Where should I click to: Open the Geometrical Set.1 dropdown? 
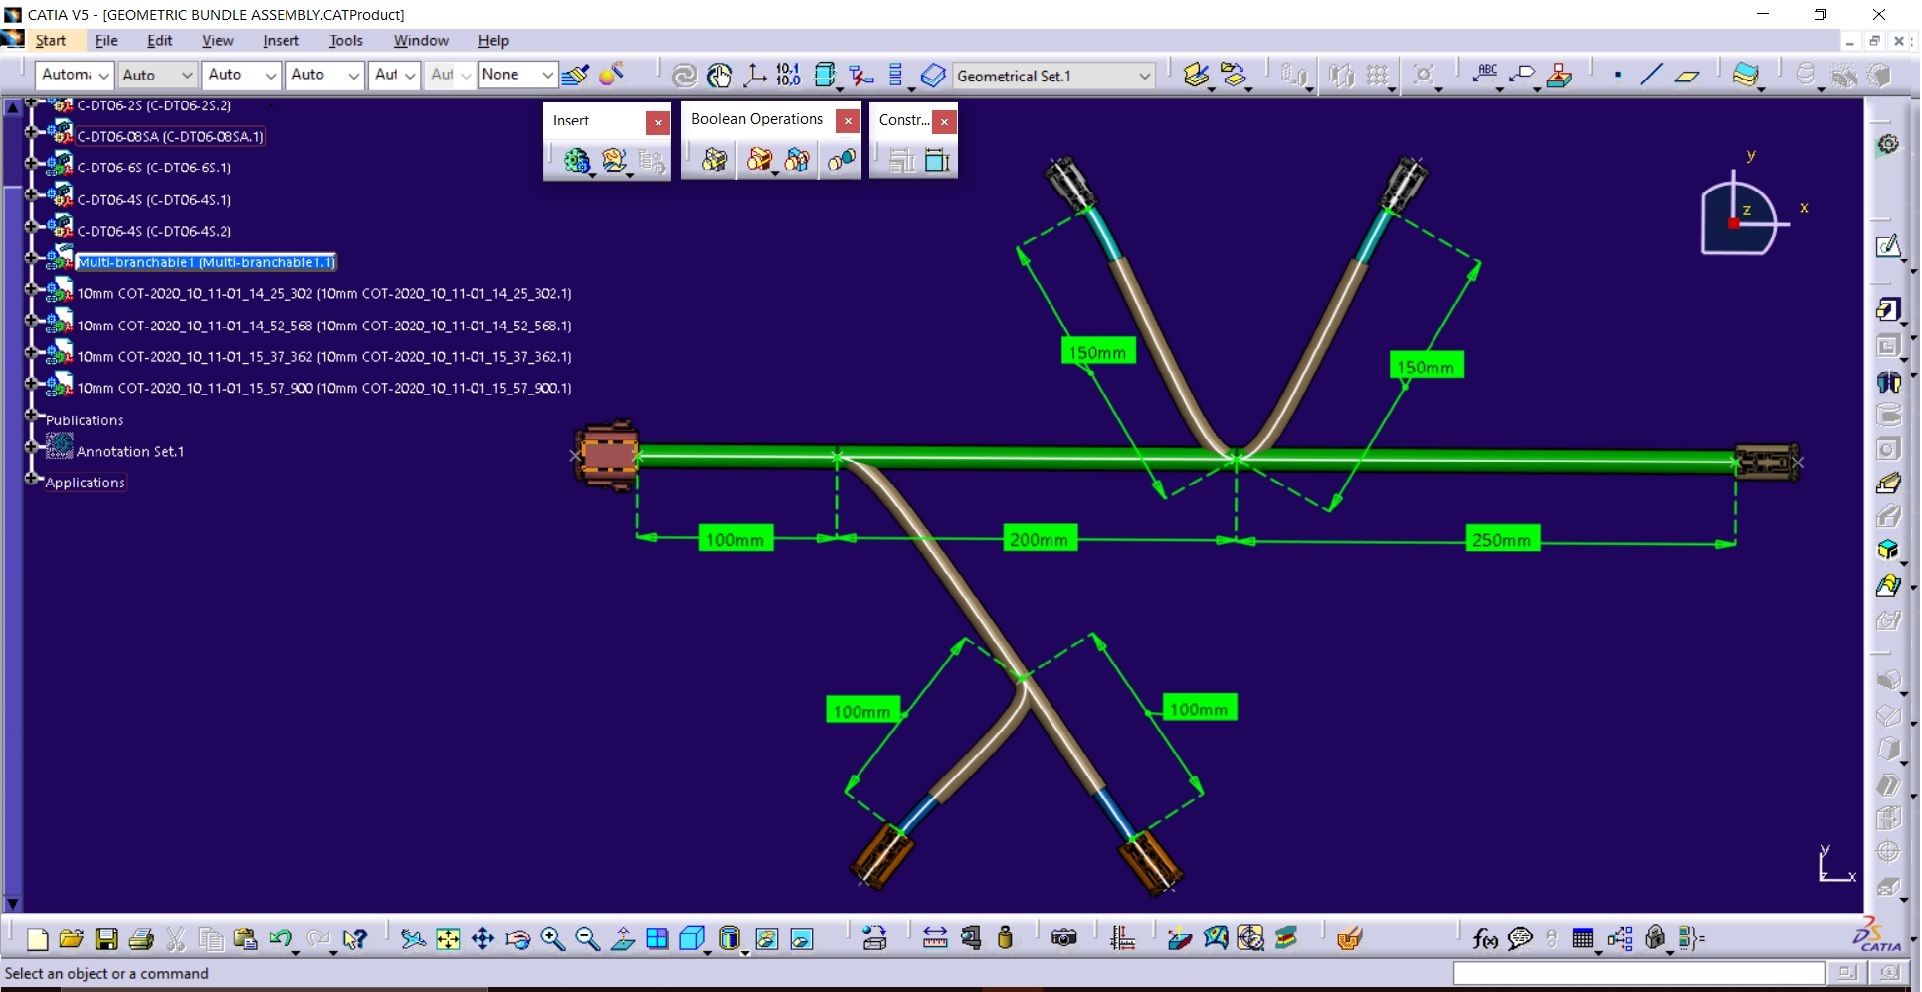1144,76
